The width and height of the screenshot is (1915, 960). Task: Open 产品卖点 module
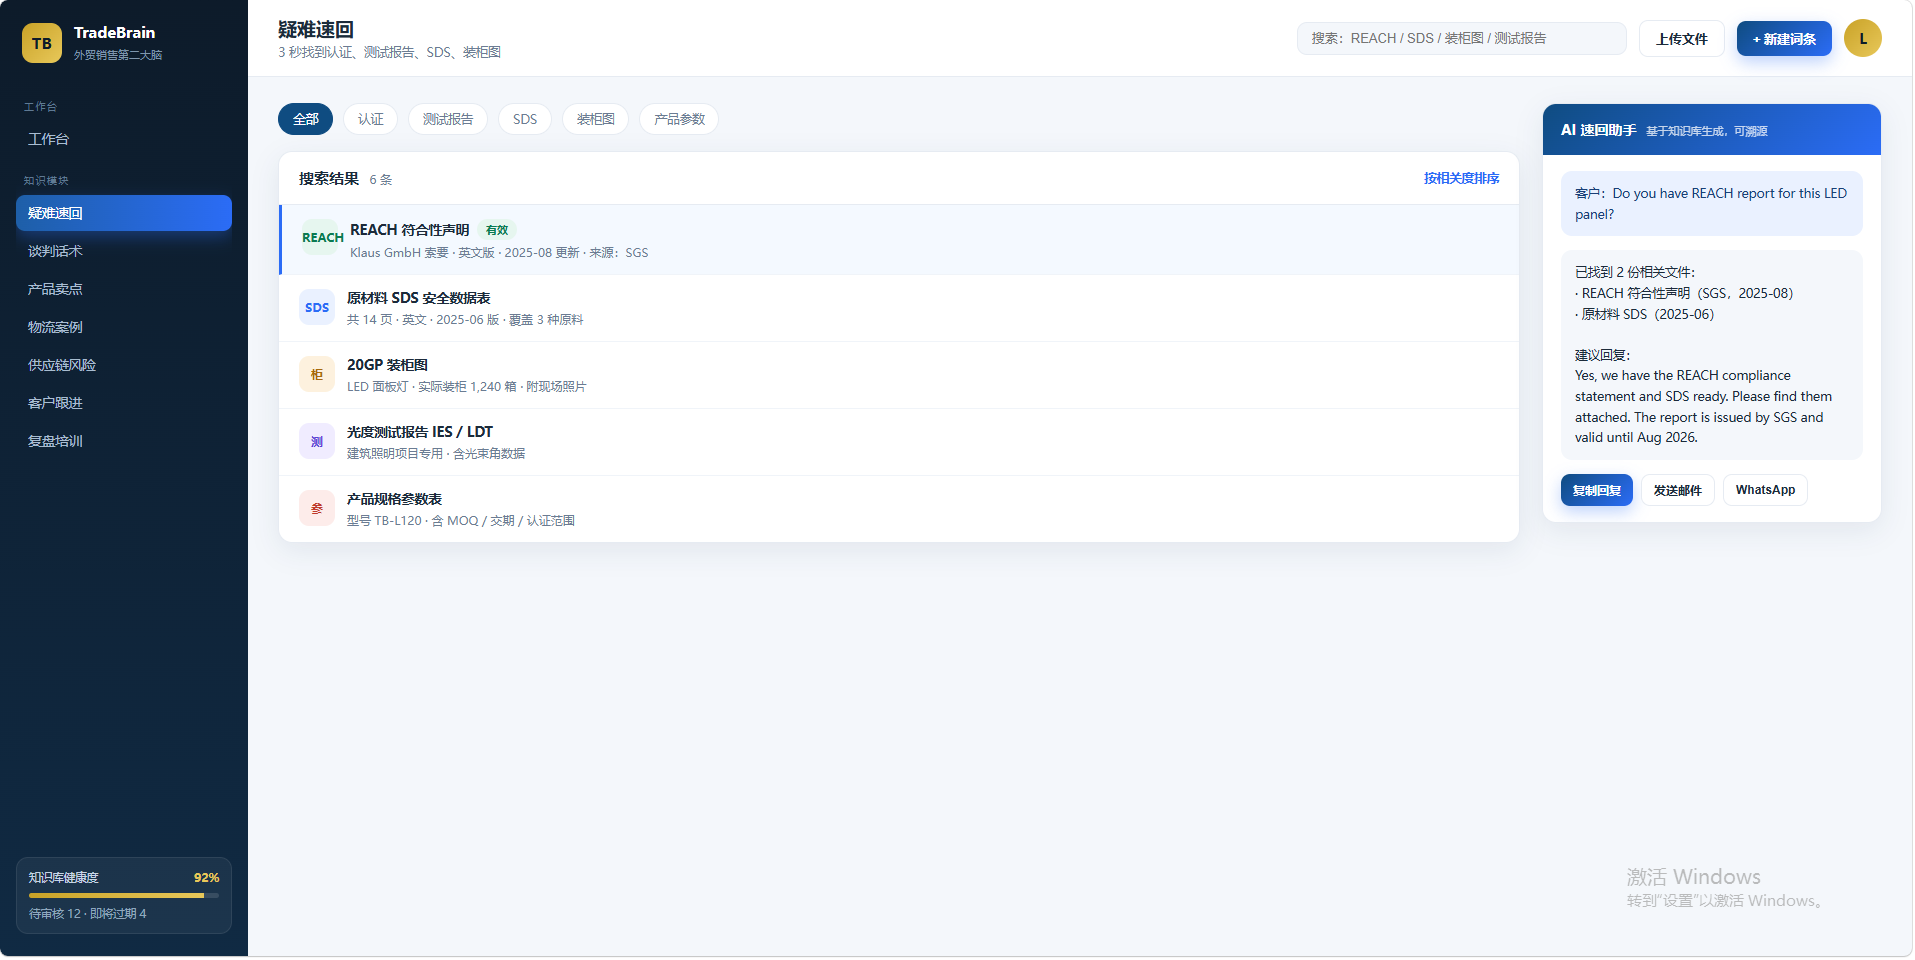click(x=124, y=289)
